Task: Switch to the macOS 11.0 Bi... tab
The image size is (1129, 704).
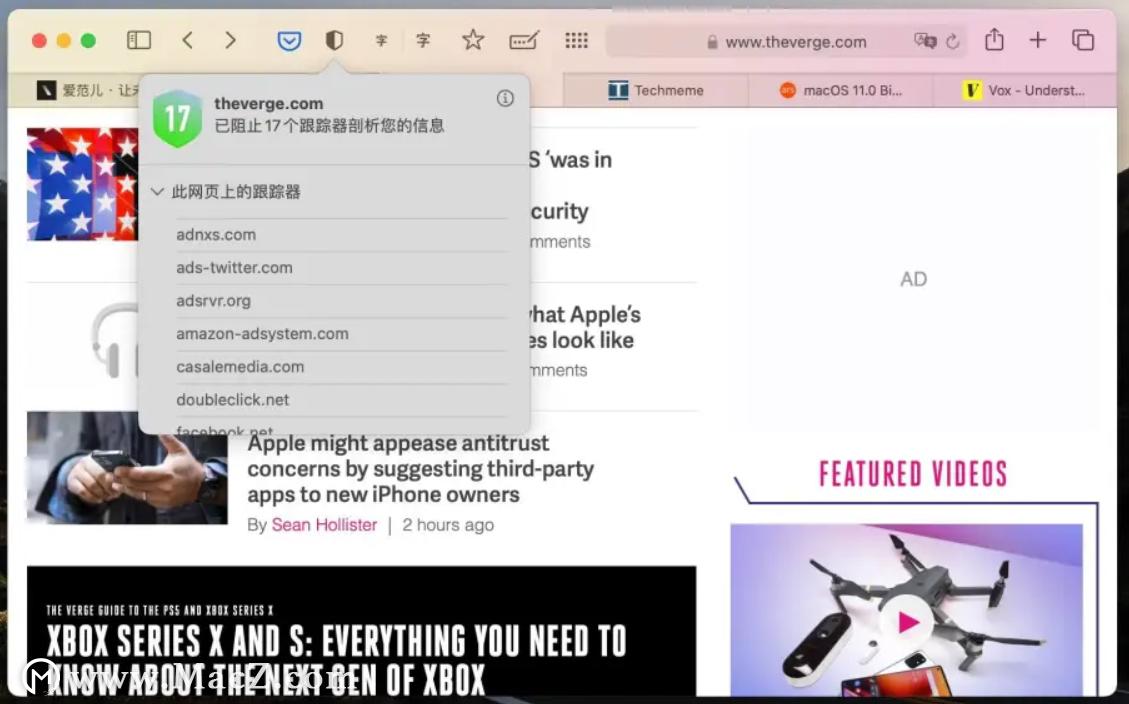Action: (x=840, y=90)
